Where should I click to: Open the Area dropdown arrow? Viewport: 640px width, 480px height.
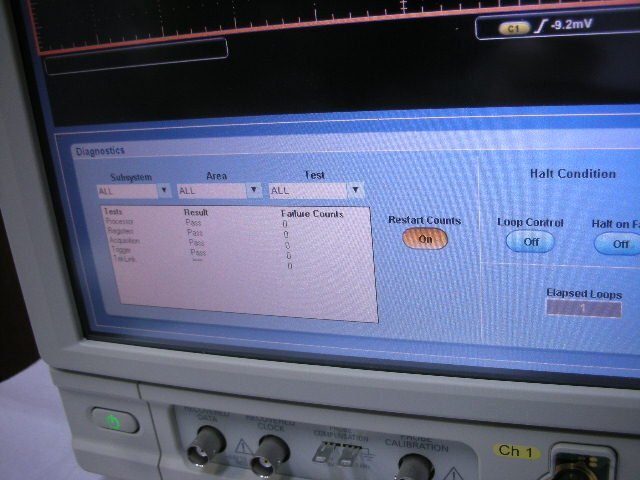[x=254, y=190]
